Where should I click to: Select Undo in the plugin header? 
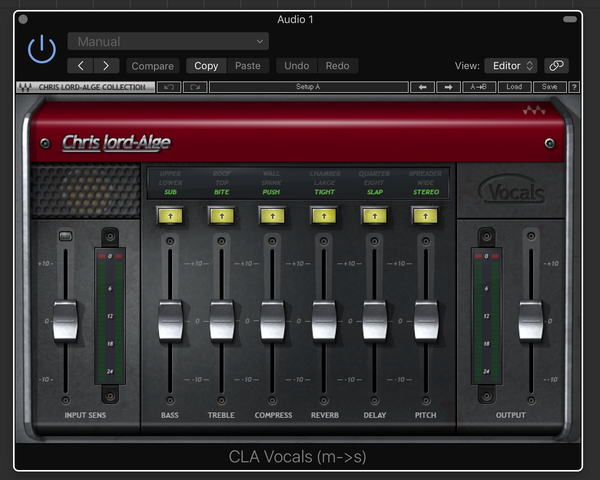click(297, 66)
